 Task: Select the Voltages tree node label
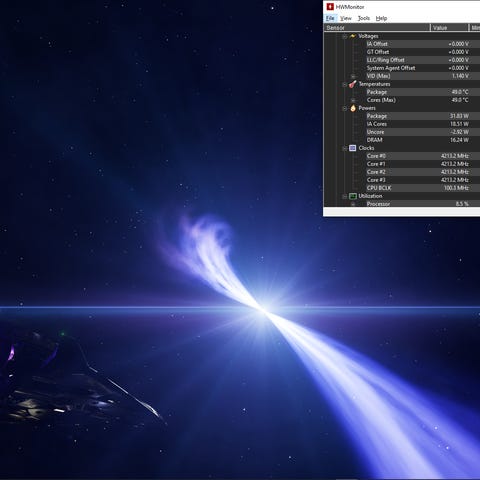click(x=368, y=36)
